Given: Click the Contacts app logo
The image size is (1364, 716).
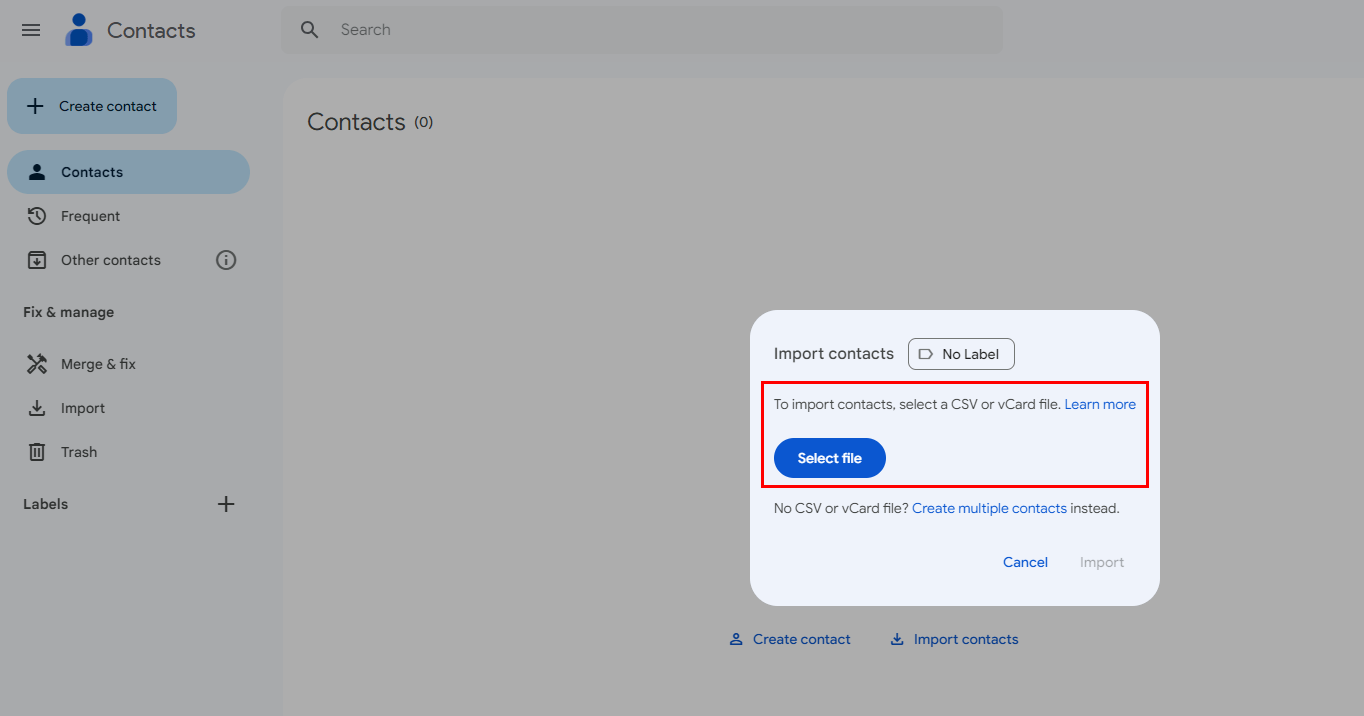Looking at the screenshot, I should click(x=78, y=29).
